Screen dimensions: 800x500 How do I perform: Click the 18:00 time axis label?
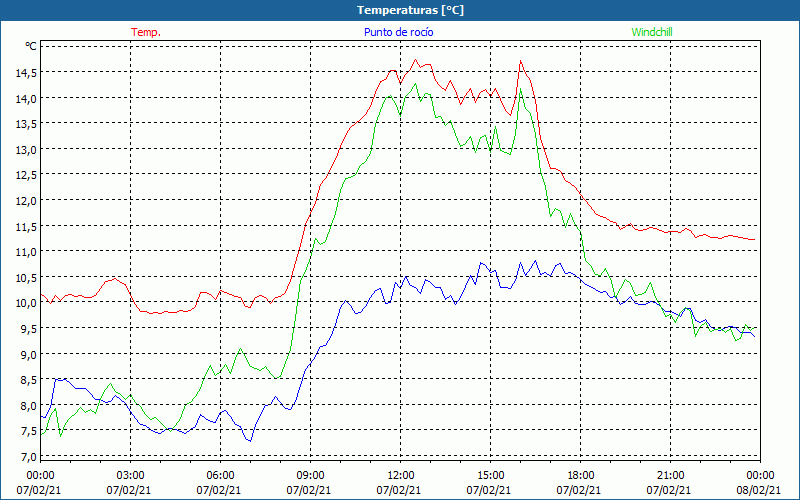tap(581, 475)
